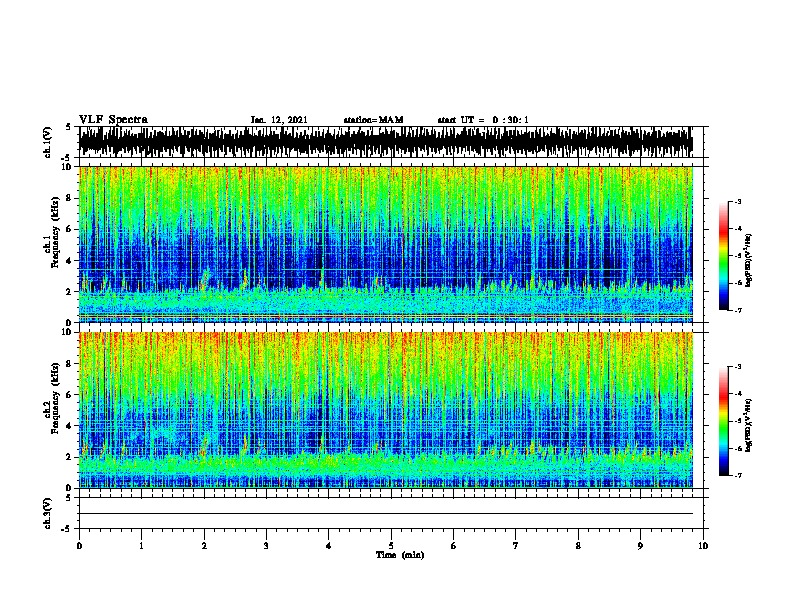The image size is (792, 612).
Task: Click the "ch.3(V)" axis label
Action: 48,513
